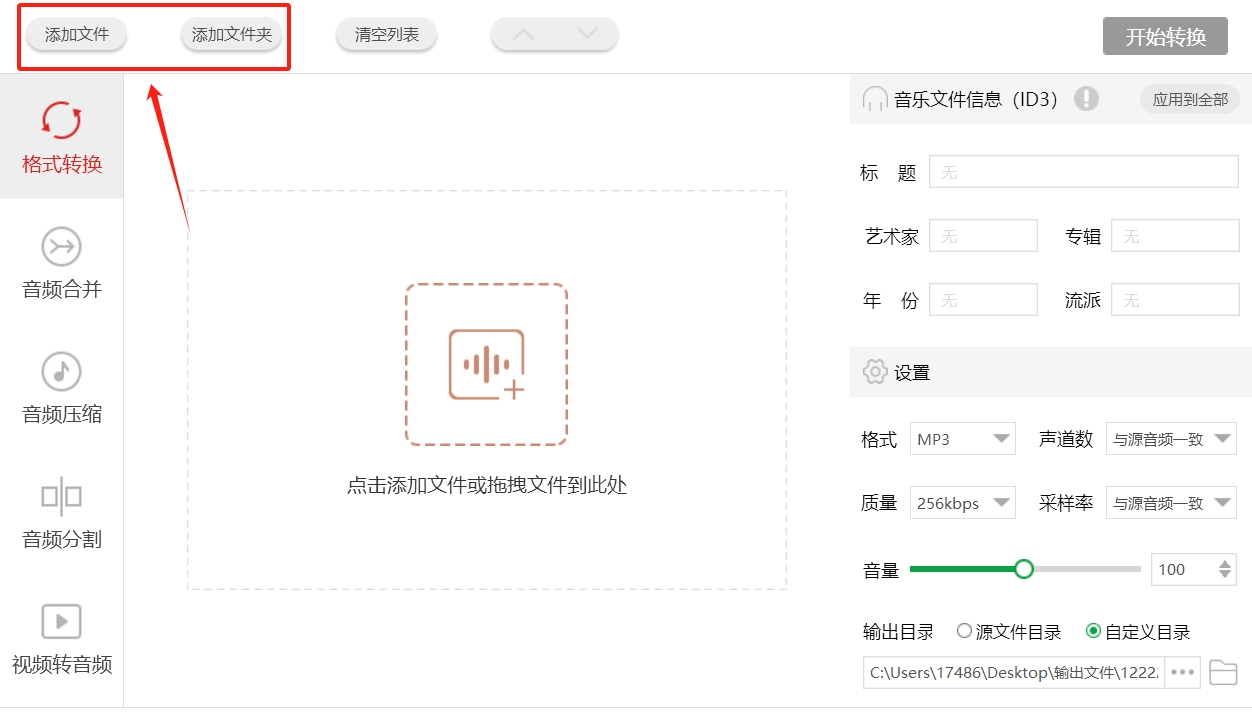Click the output directory path field

(x=1014, y=672)
